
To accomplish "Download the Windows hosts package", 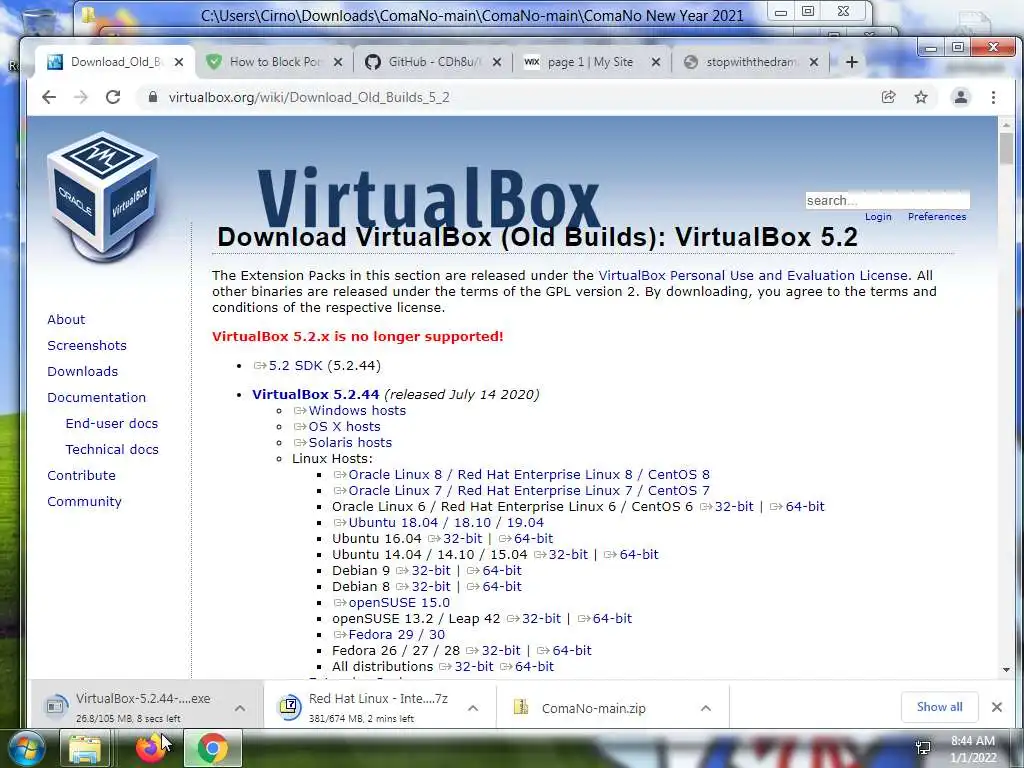I will (349, 411).
